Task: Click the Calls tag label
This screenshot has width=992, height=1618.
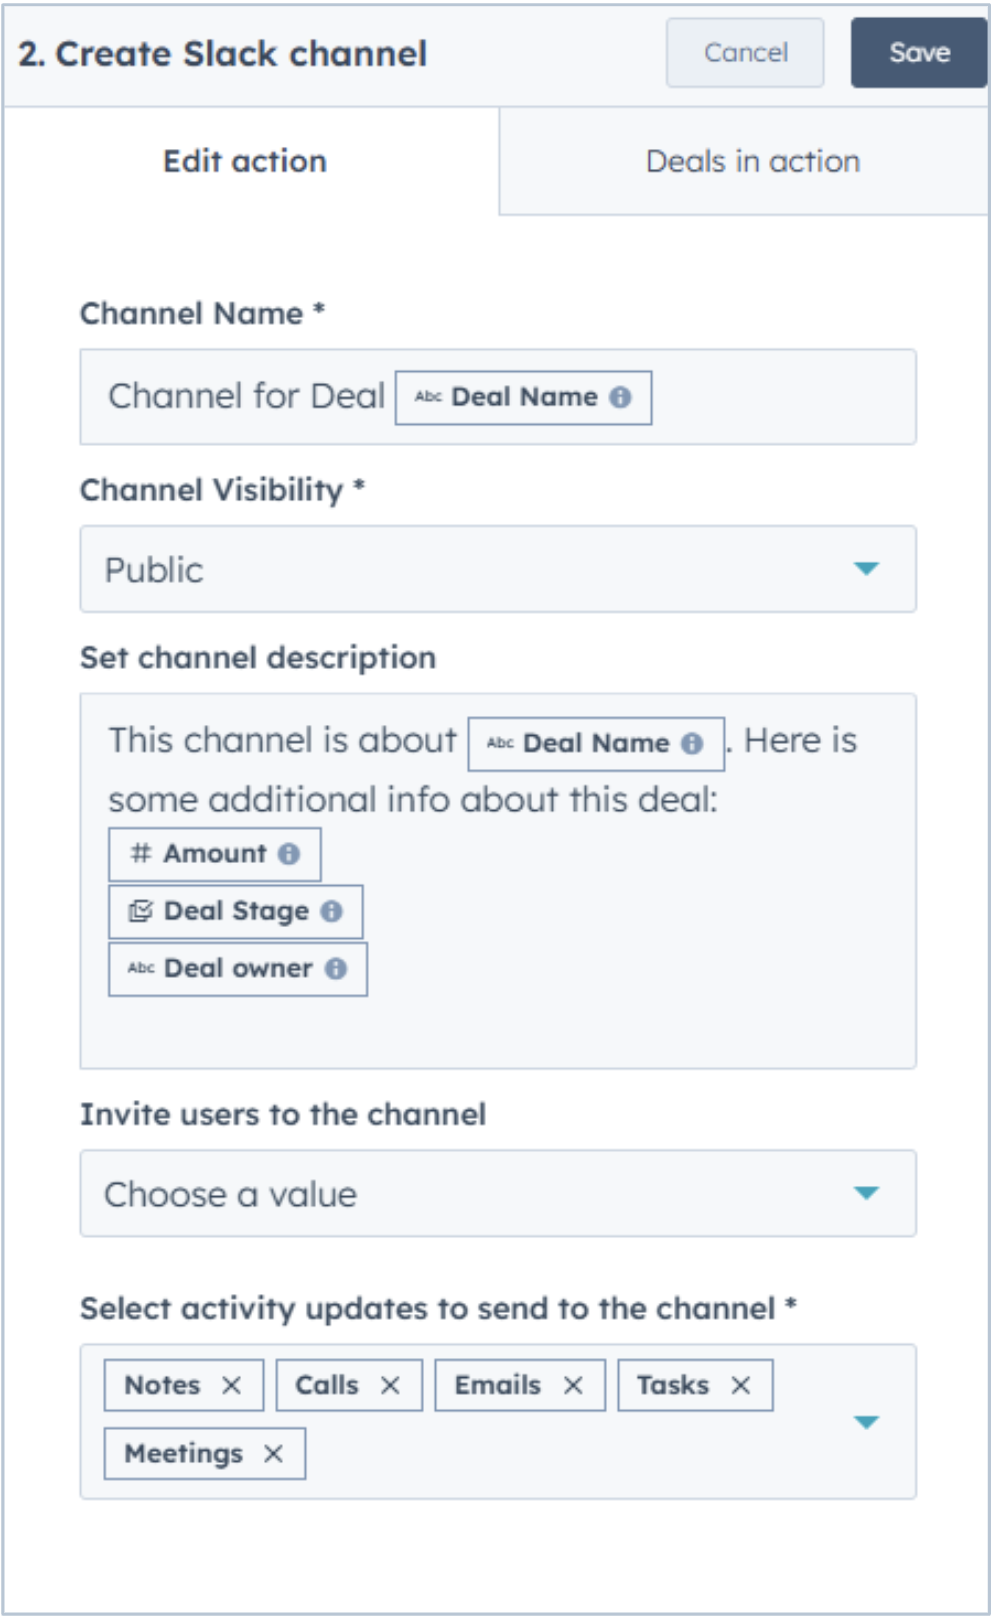Action: coord(326,1385)
